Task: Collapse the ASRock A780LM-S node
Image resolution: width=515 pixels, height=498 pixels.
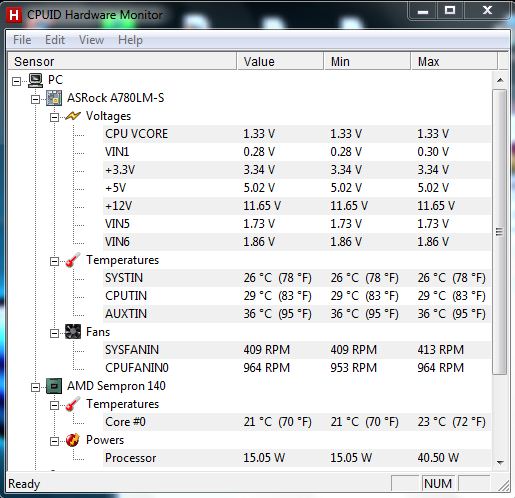Action: point(35,99)
